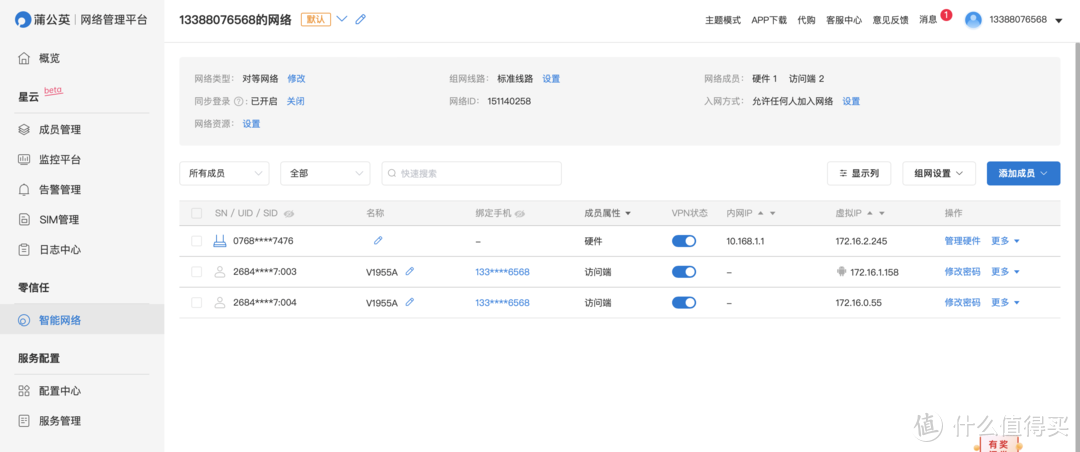This screenshot has width=1080, height=452.
Task: Toggle VPN switch for 2684****7:003
Action: pyautogui.click(x=684, y=271)
